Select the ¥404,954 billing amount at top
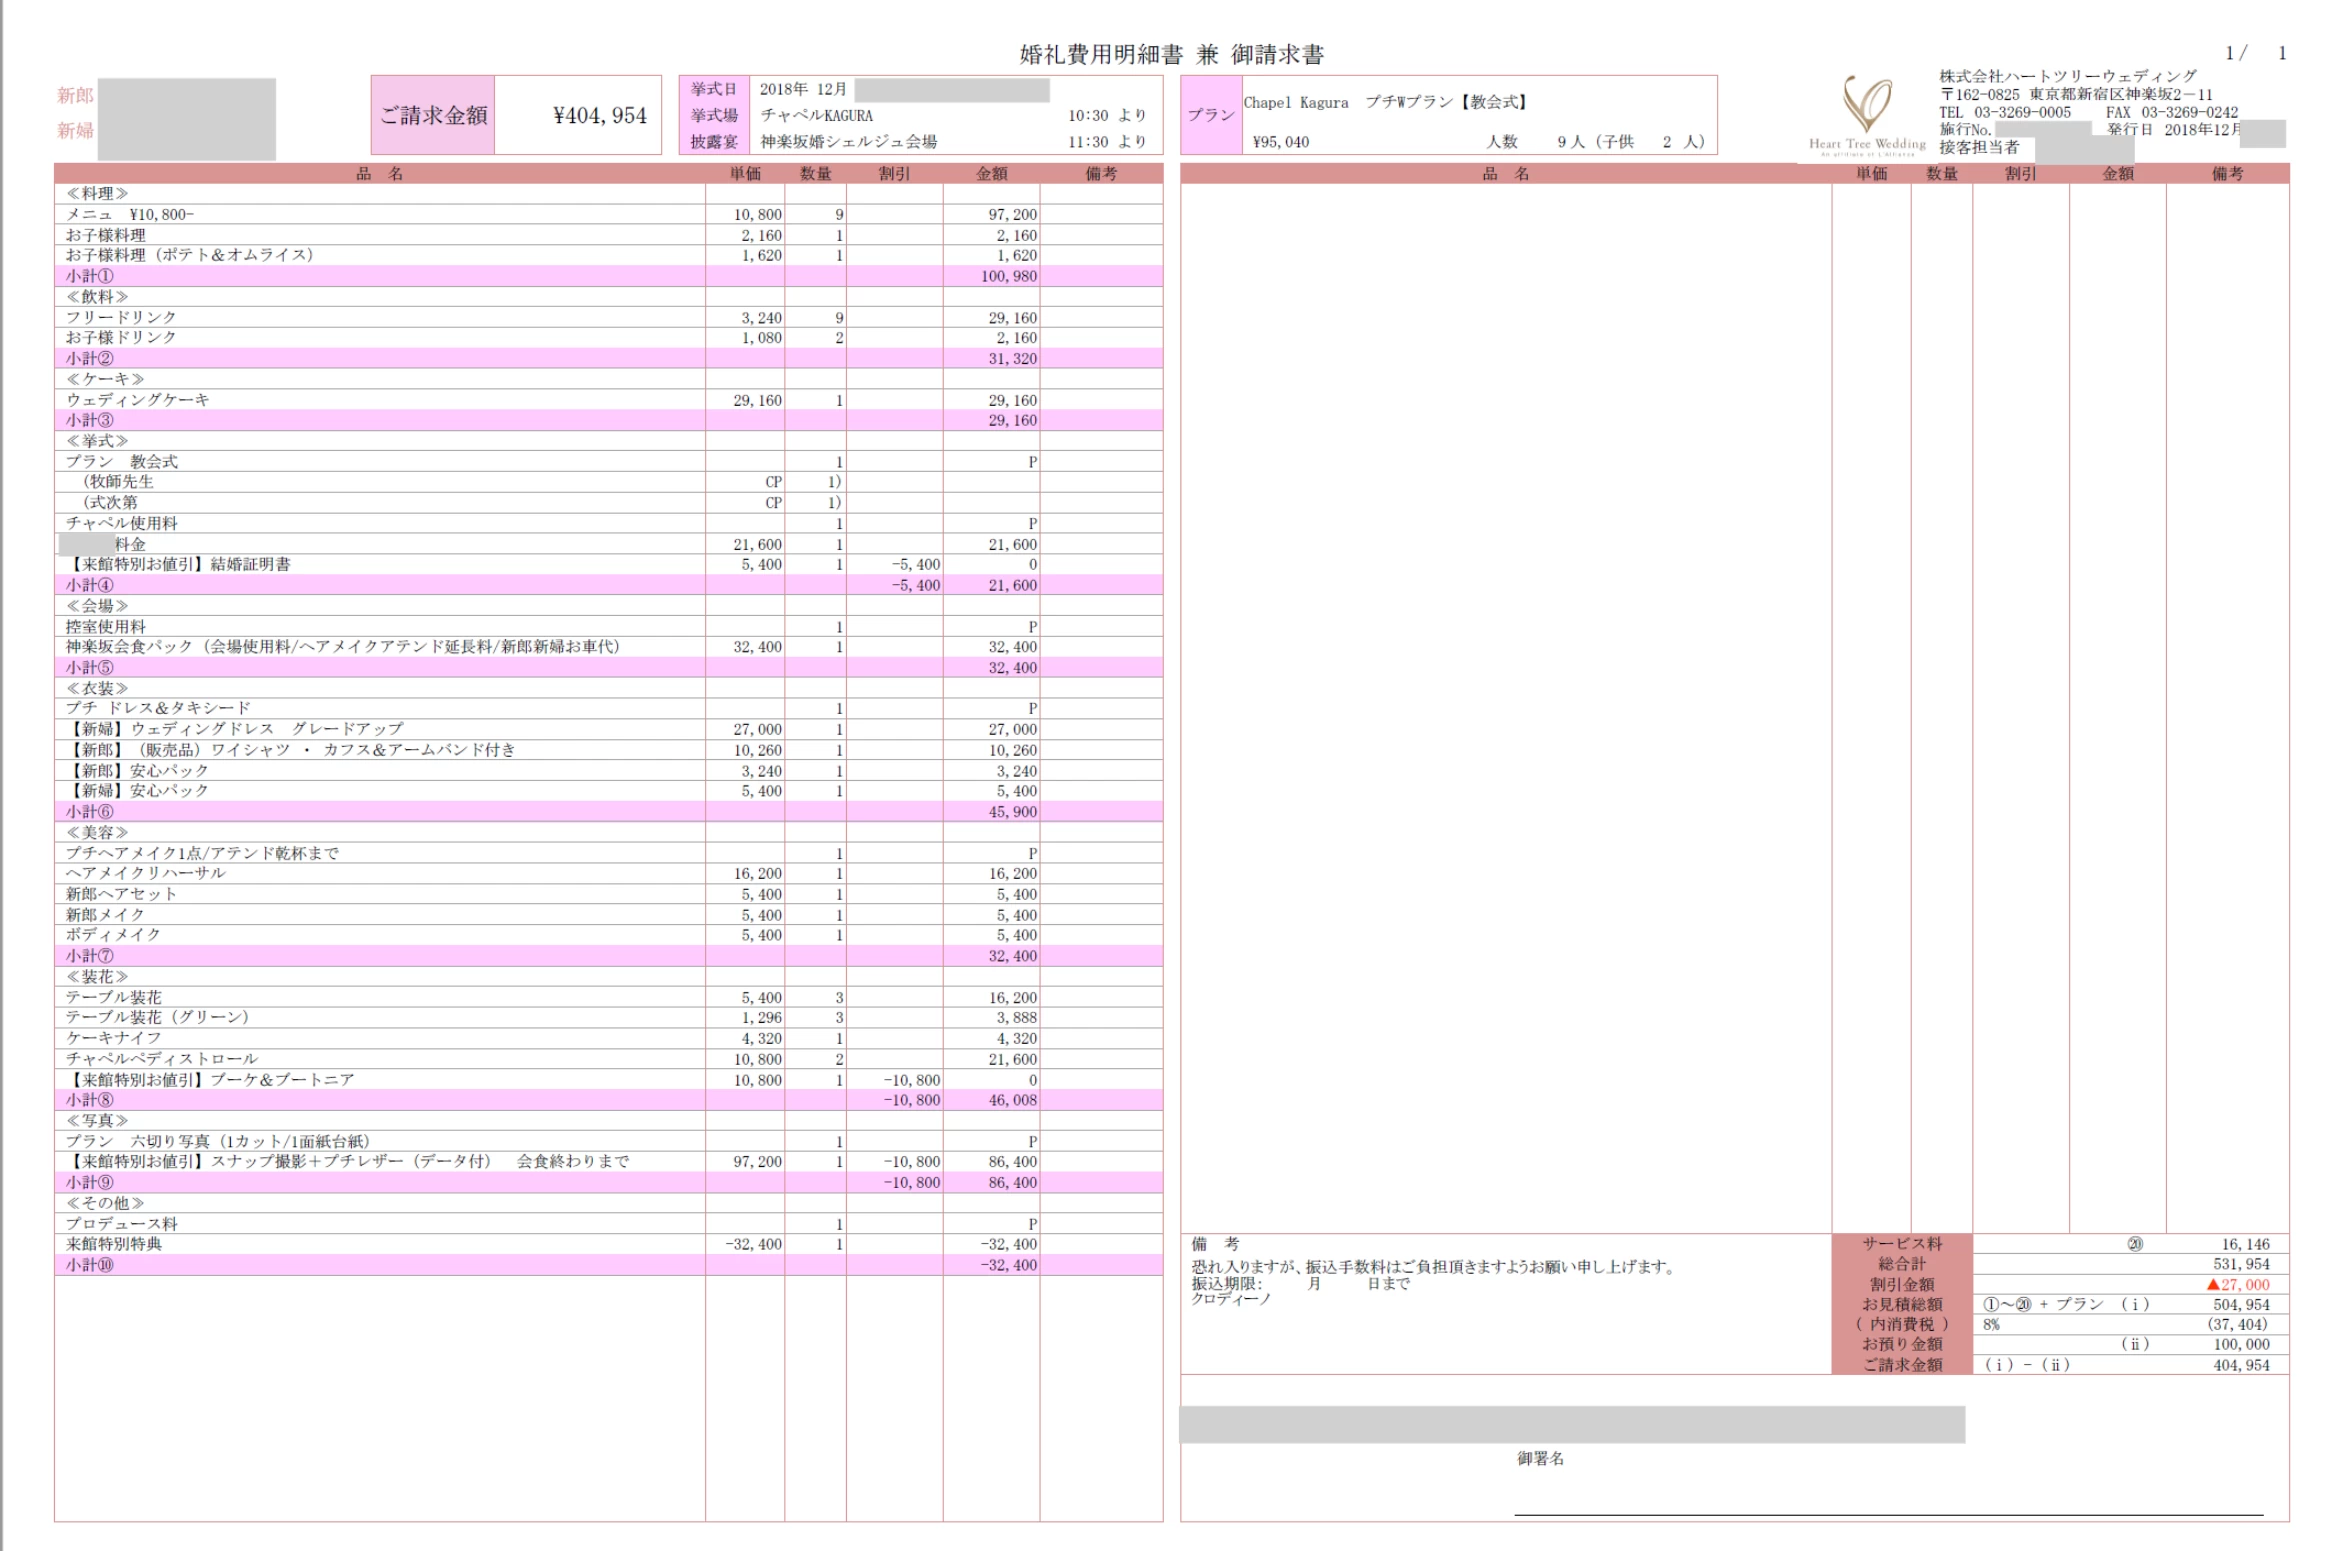Image resolution: width=2326 pixels, height=1551 pixels. click(599, 116)
